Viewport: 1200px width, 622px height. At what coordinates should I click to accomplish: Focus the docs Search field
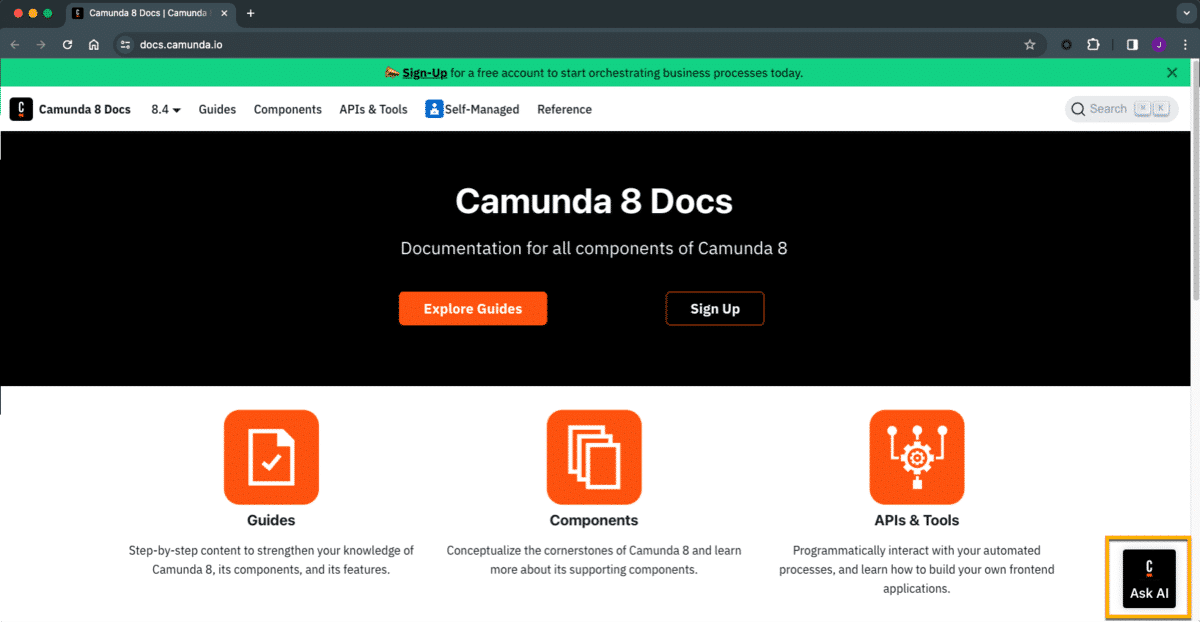[1122, 109]
